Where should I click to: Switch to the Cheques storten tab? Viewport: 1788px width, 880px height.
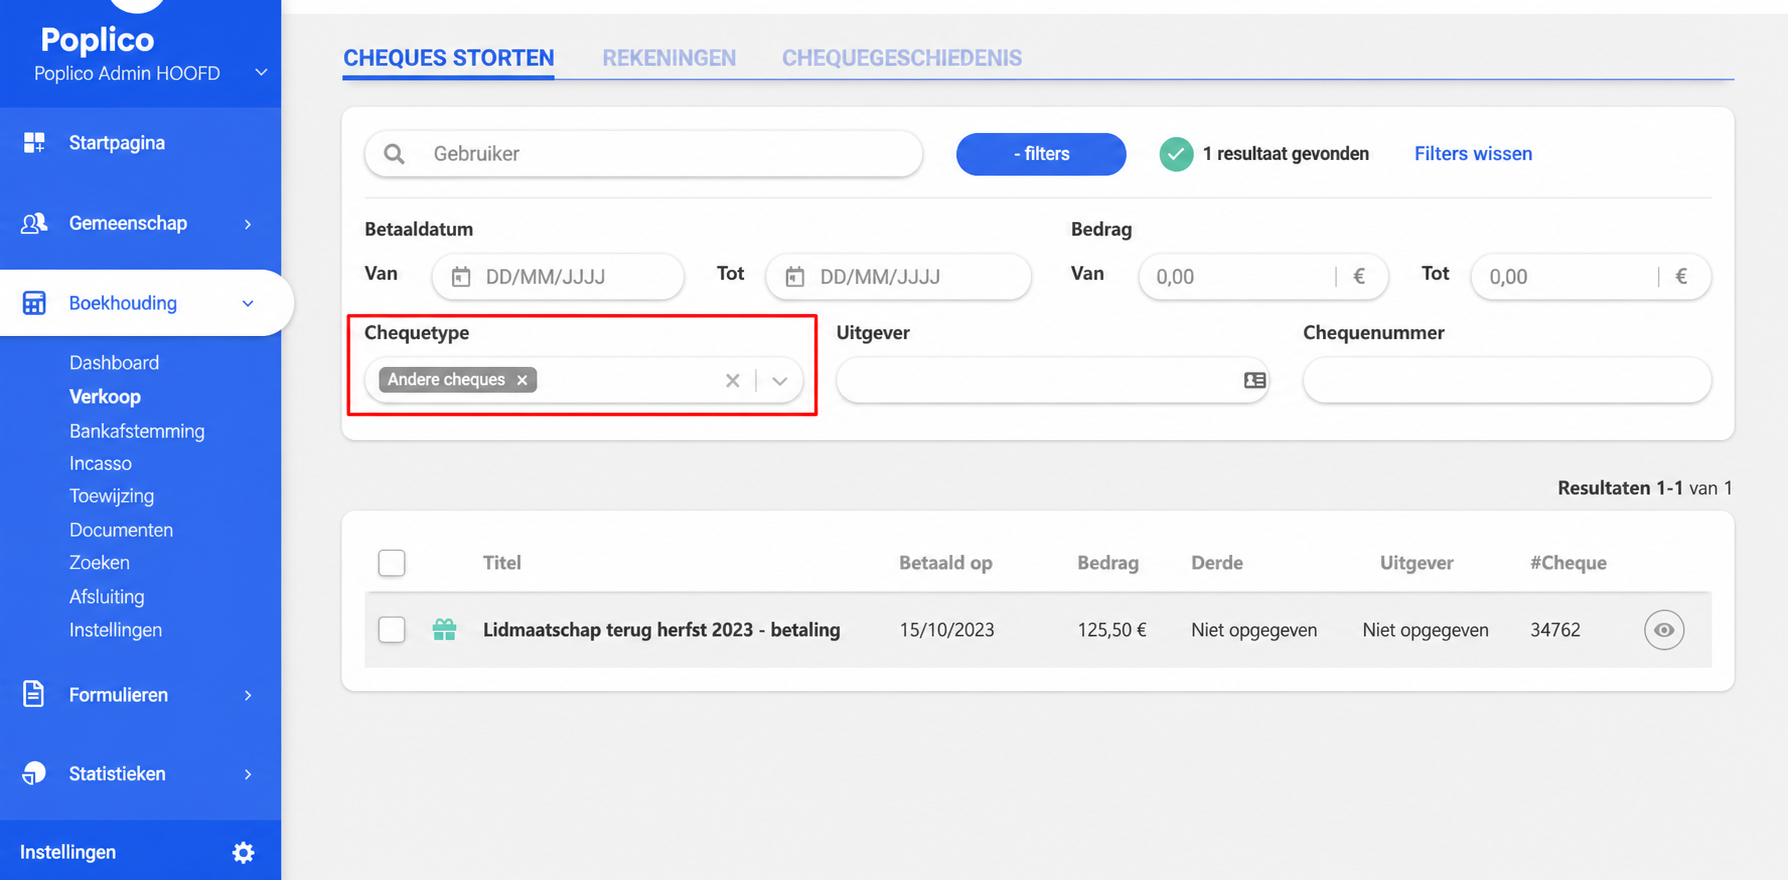449,58
